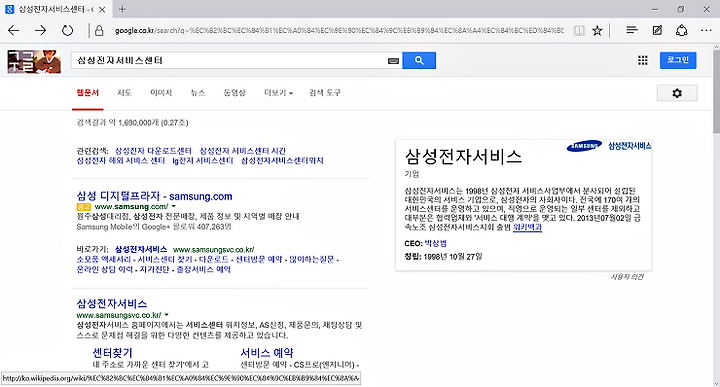Click the 사용자 의견 feedback link
This screenshot has height=387, width=720.
[627, 277]
